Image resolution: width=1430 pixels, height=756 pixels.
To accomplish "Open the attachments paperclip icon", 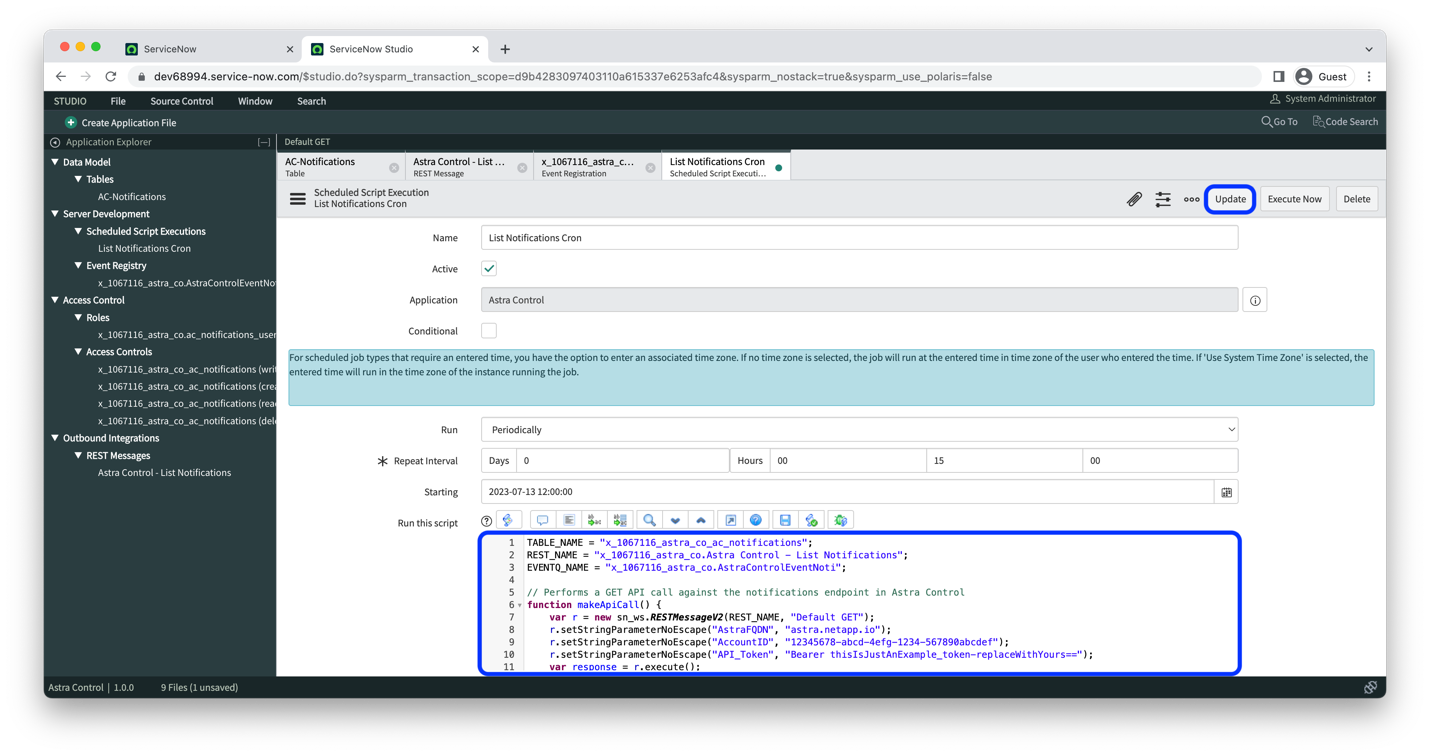I will [x=1134, y=199].
